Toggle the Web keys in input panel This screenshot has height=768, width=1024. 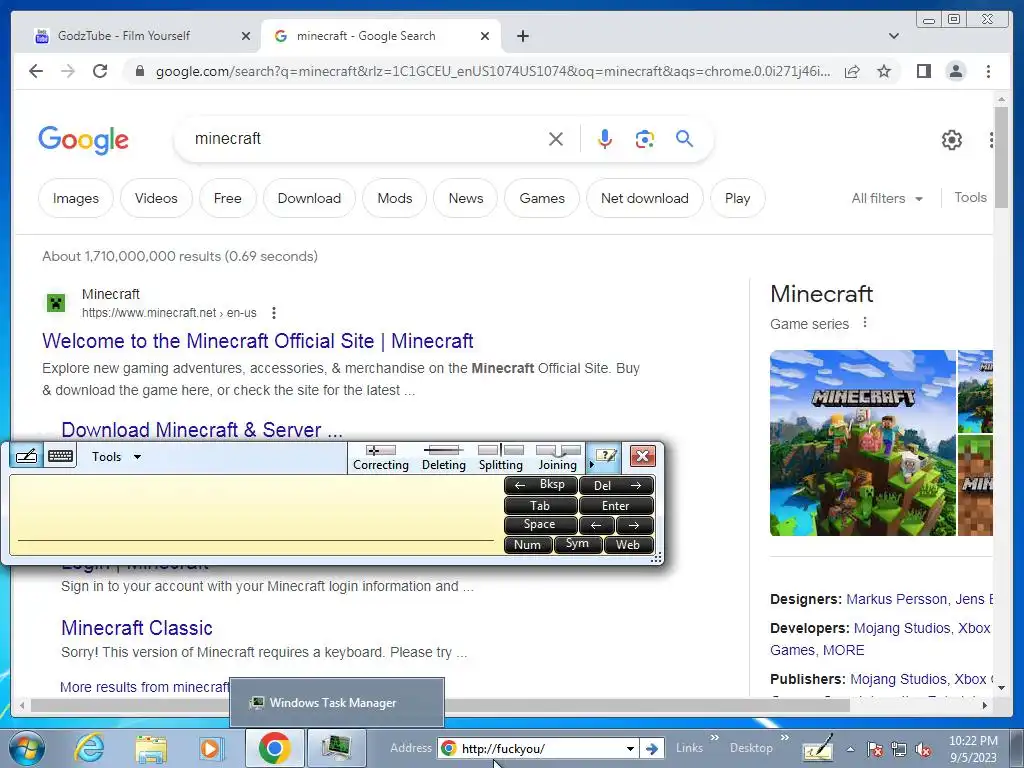628,545
